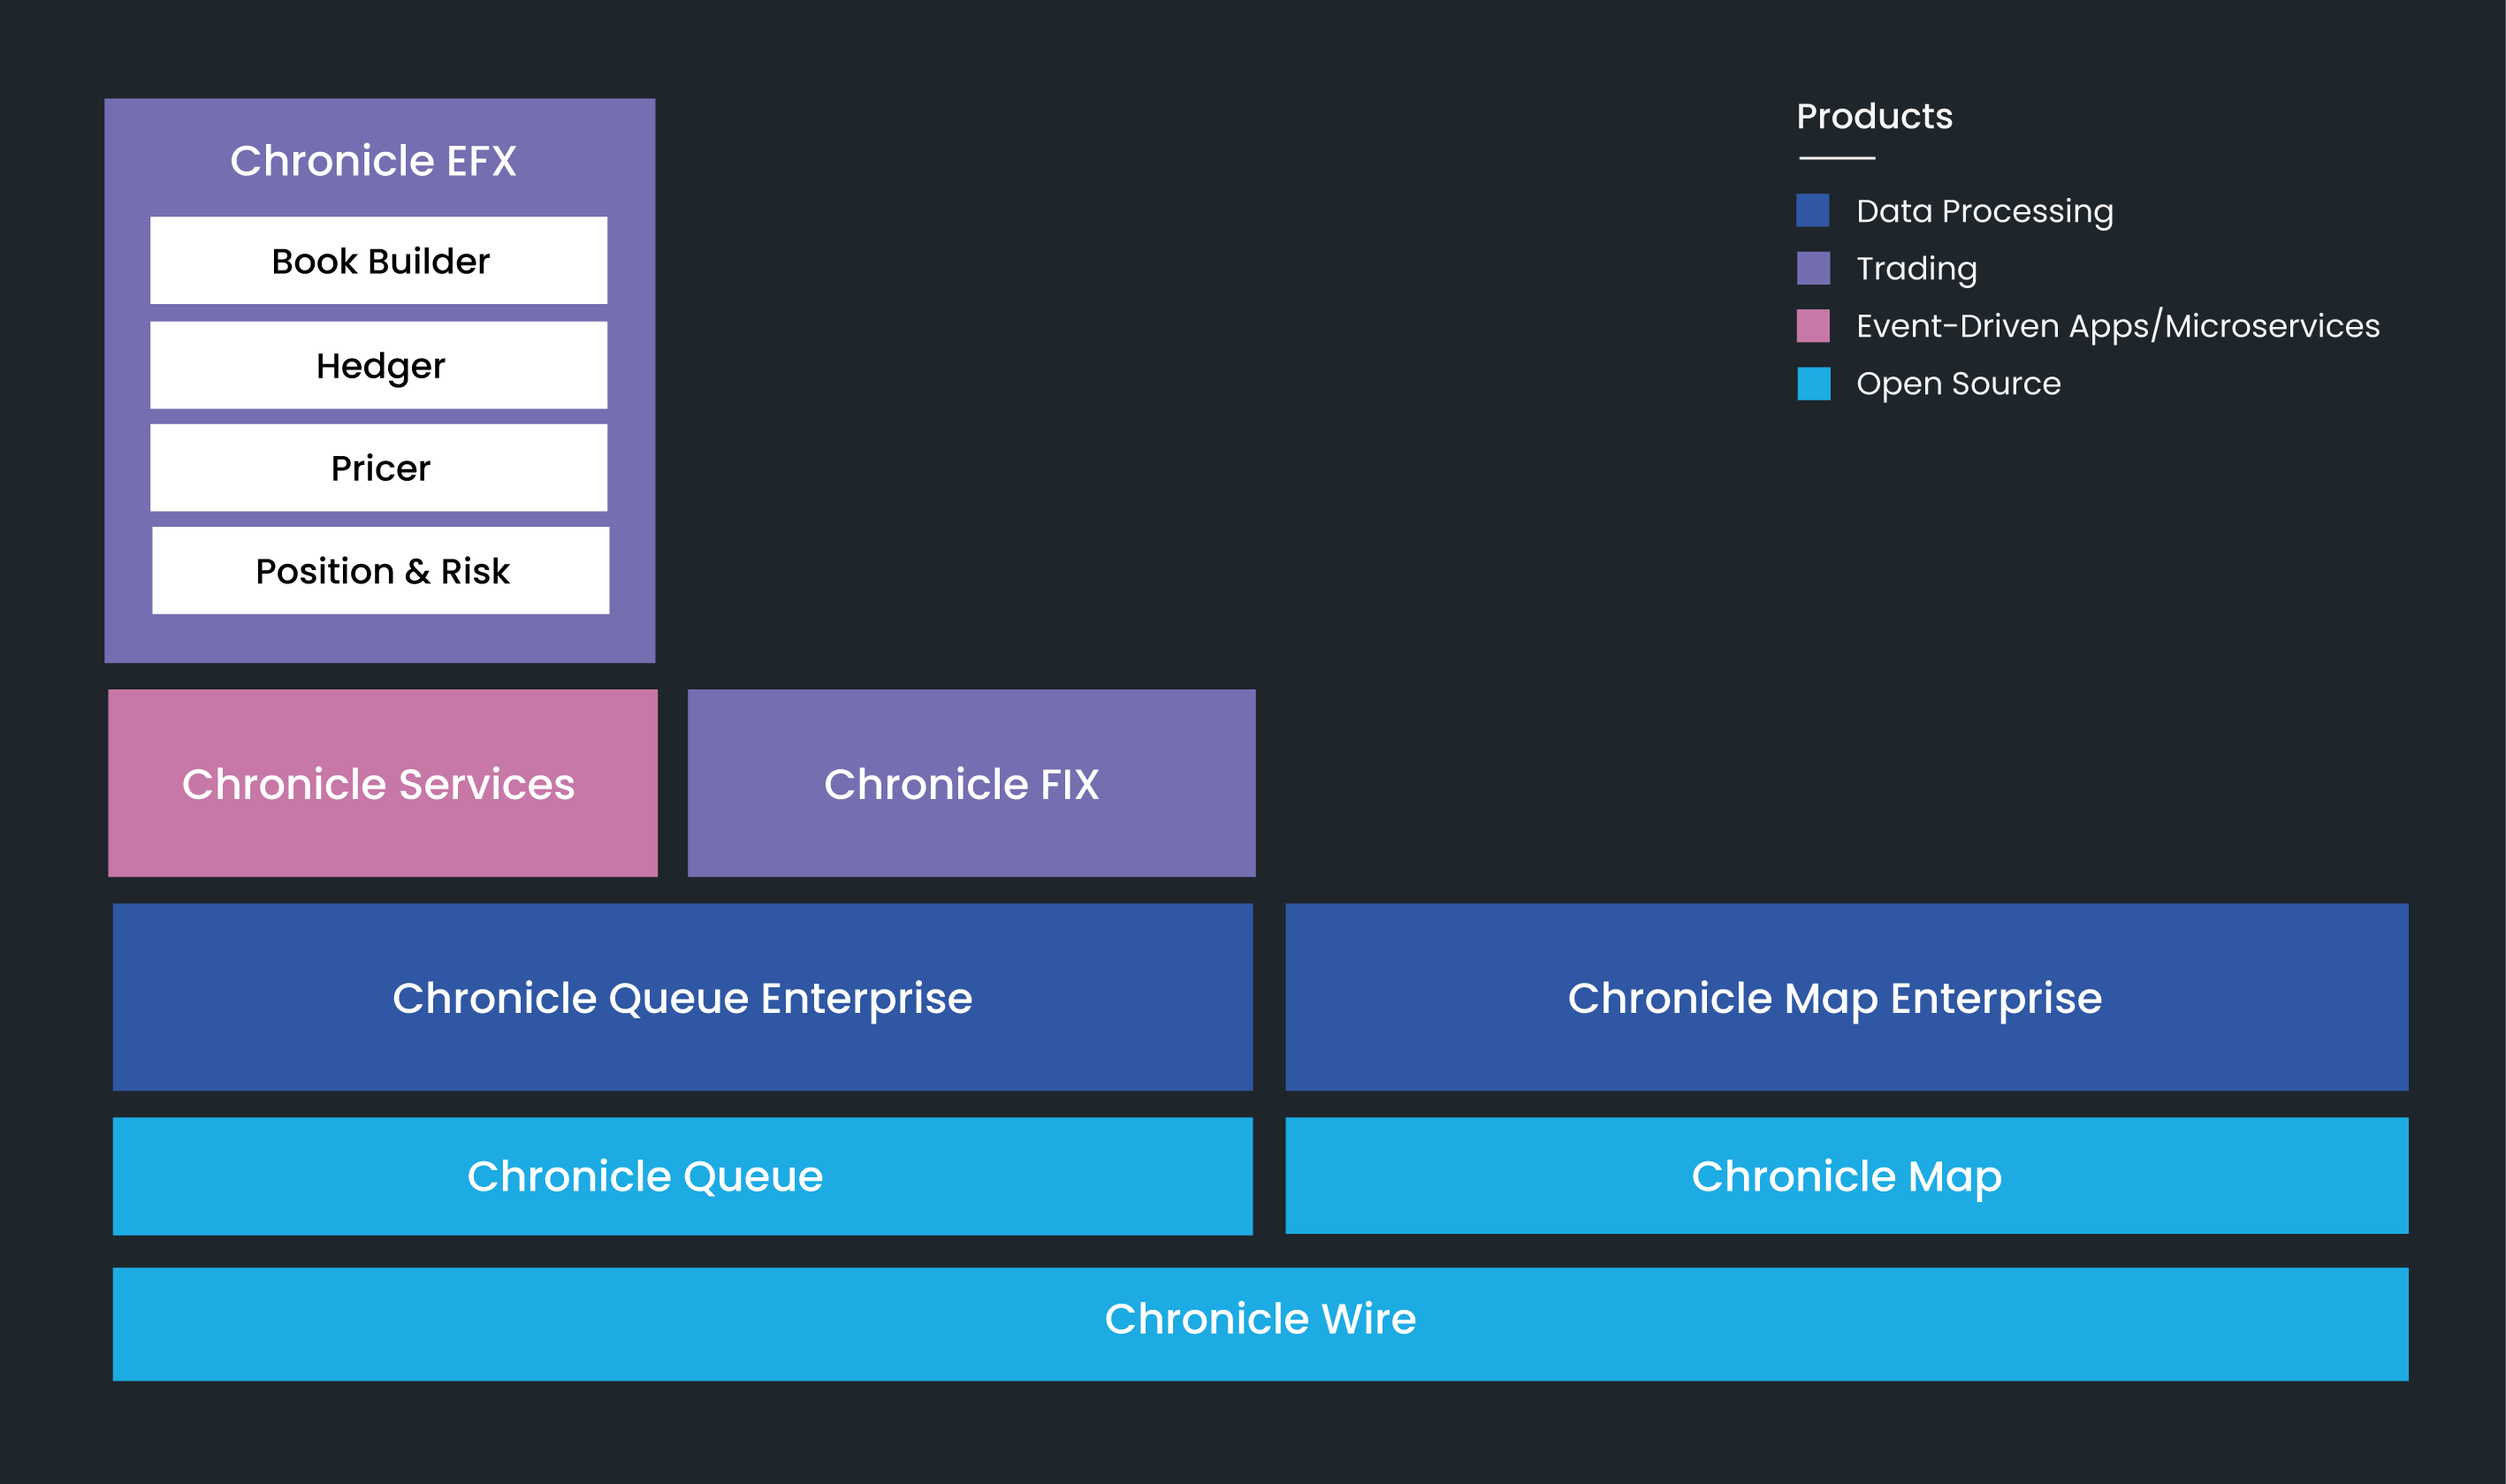Select the Hedger box
This screenshot has width=2506, height=1484.
click(x=379, y=365)
